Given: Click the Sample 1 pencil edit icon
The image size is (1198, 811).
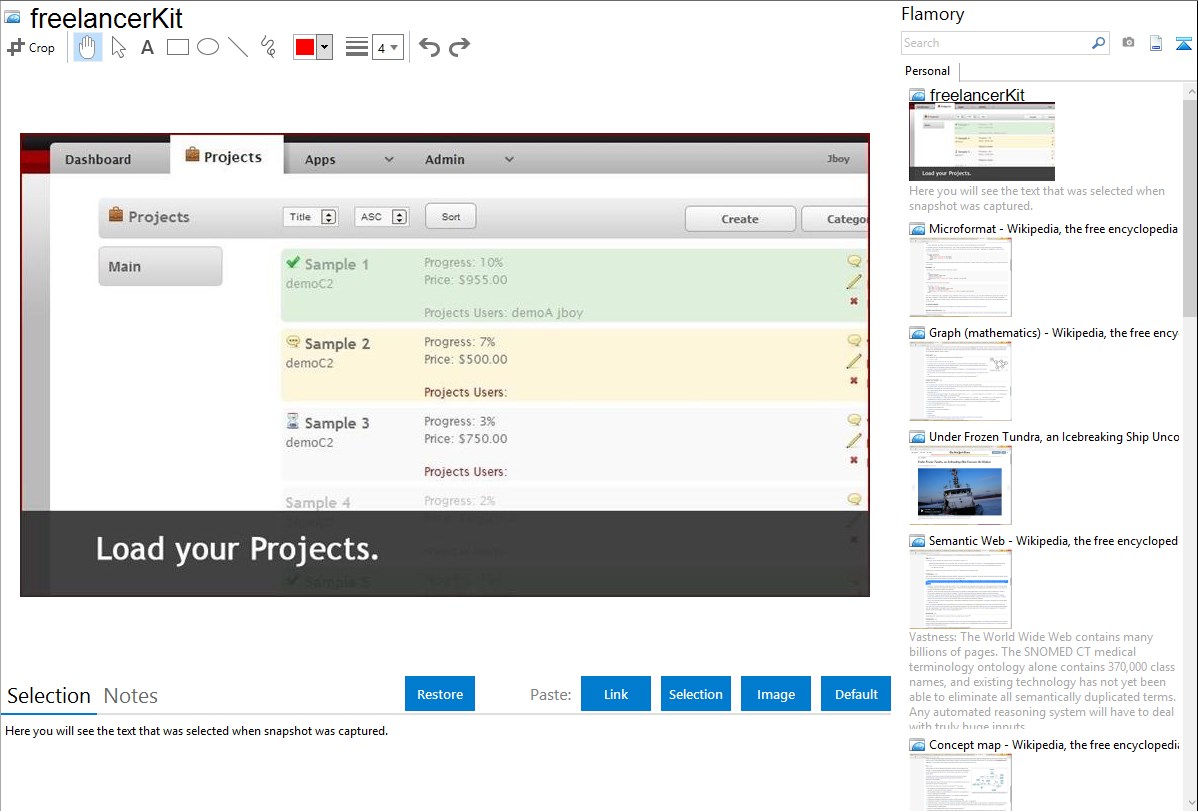Looking at the screenshot, I should [x=854, y=281].
